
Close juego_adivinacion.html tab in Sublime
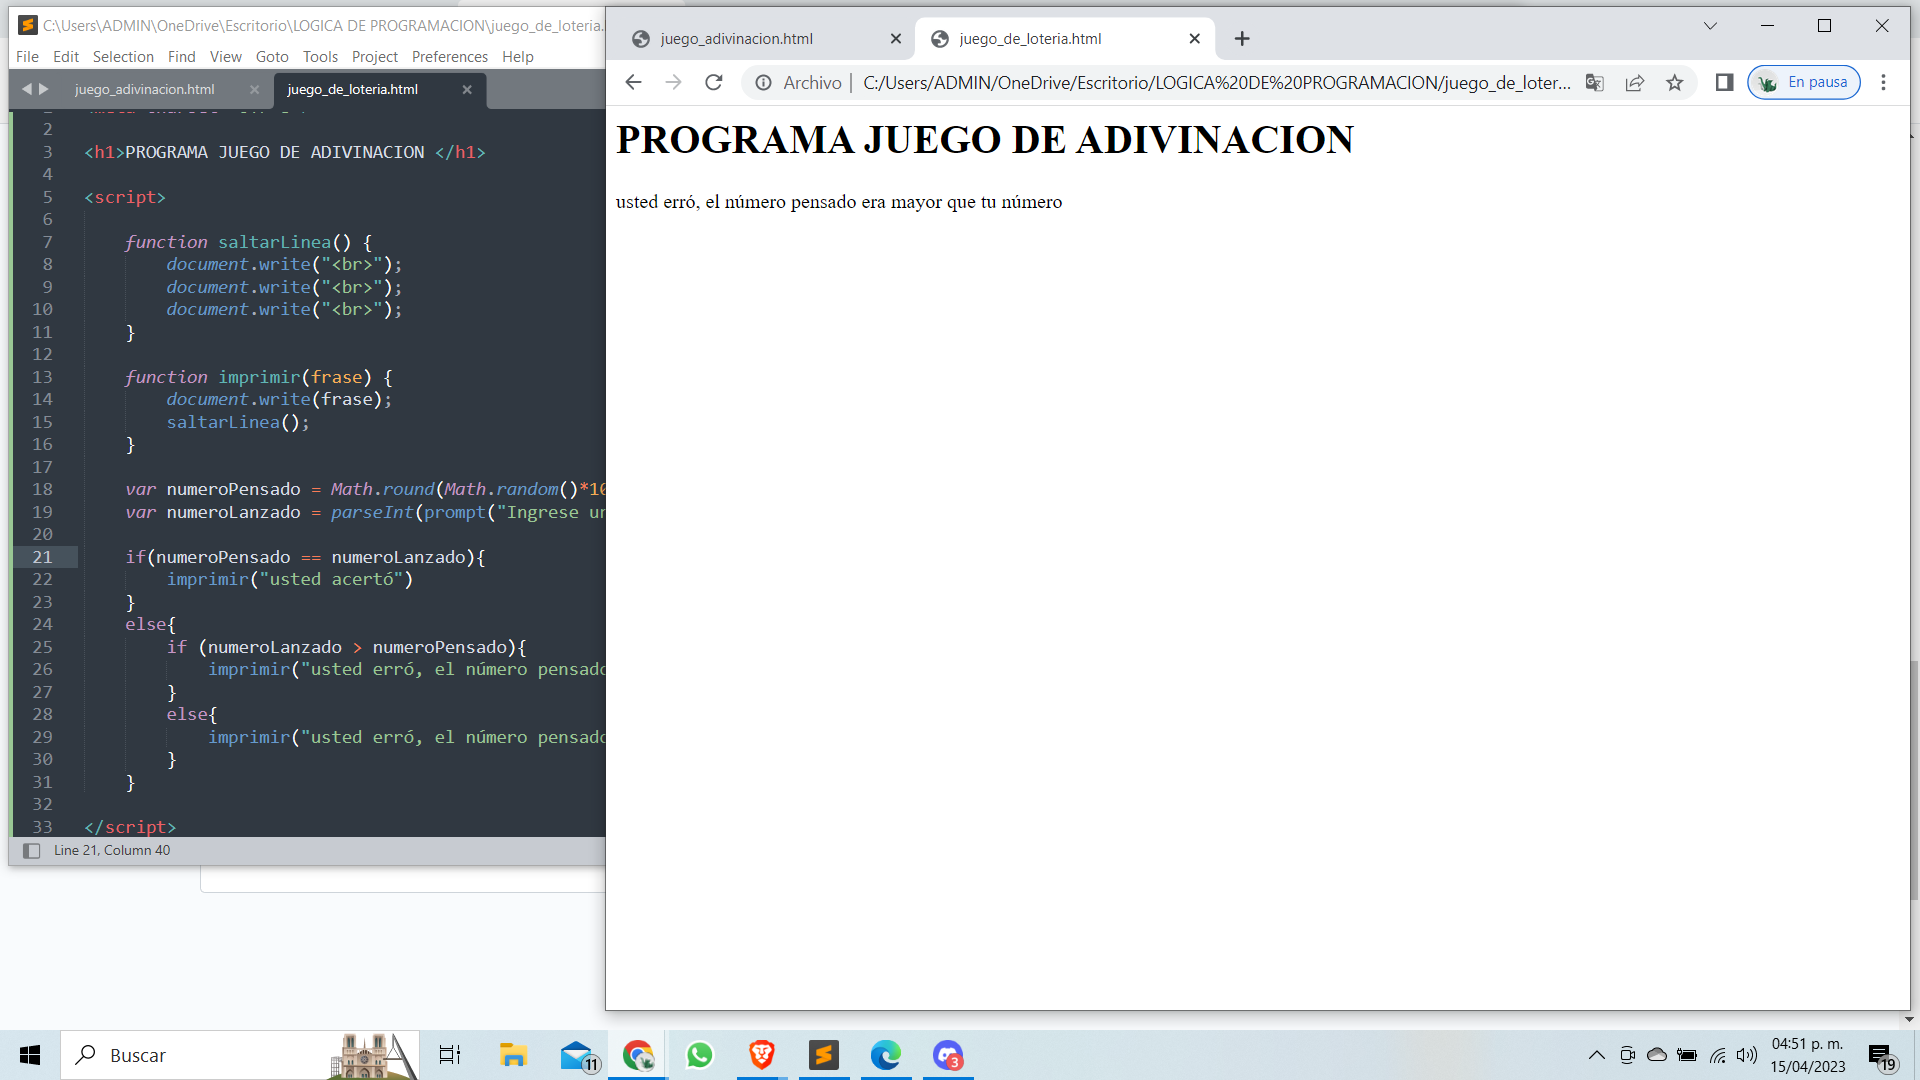pos(254,89)
